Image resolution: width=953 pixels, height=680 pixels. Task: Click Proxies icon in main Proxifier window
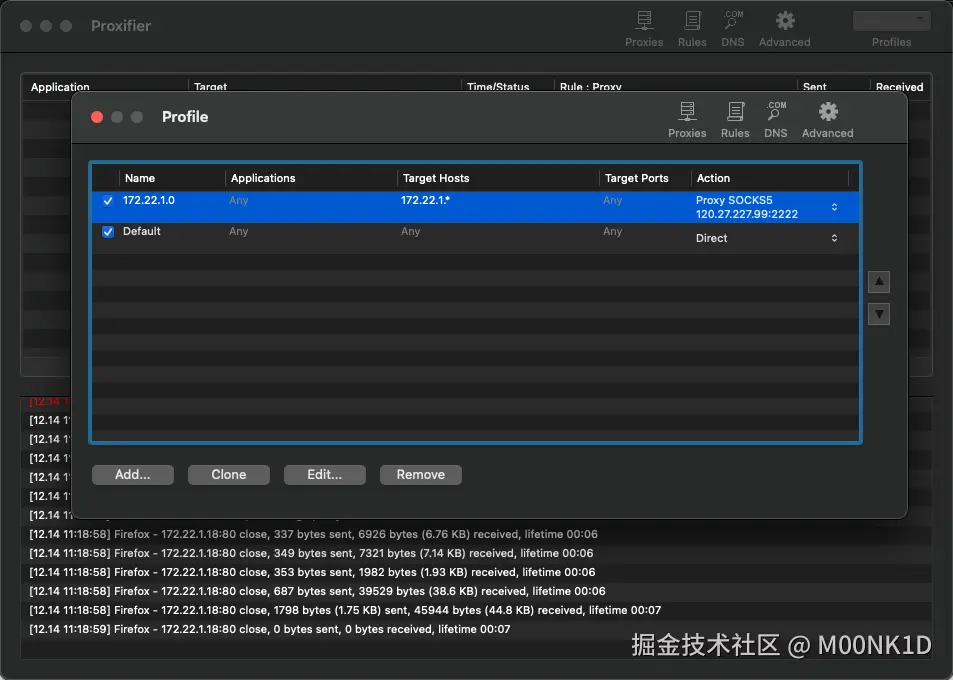coord(644,29)
